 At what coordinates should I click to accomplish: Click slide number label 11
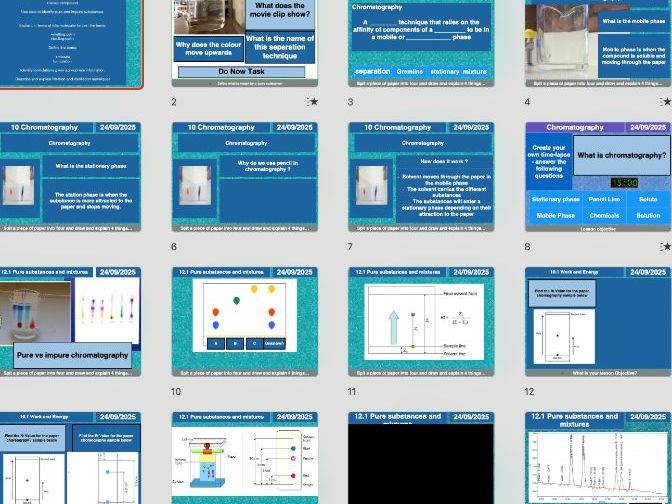pos(352,391)
